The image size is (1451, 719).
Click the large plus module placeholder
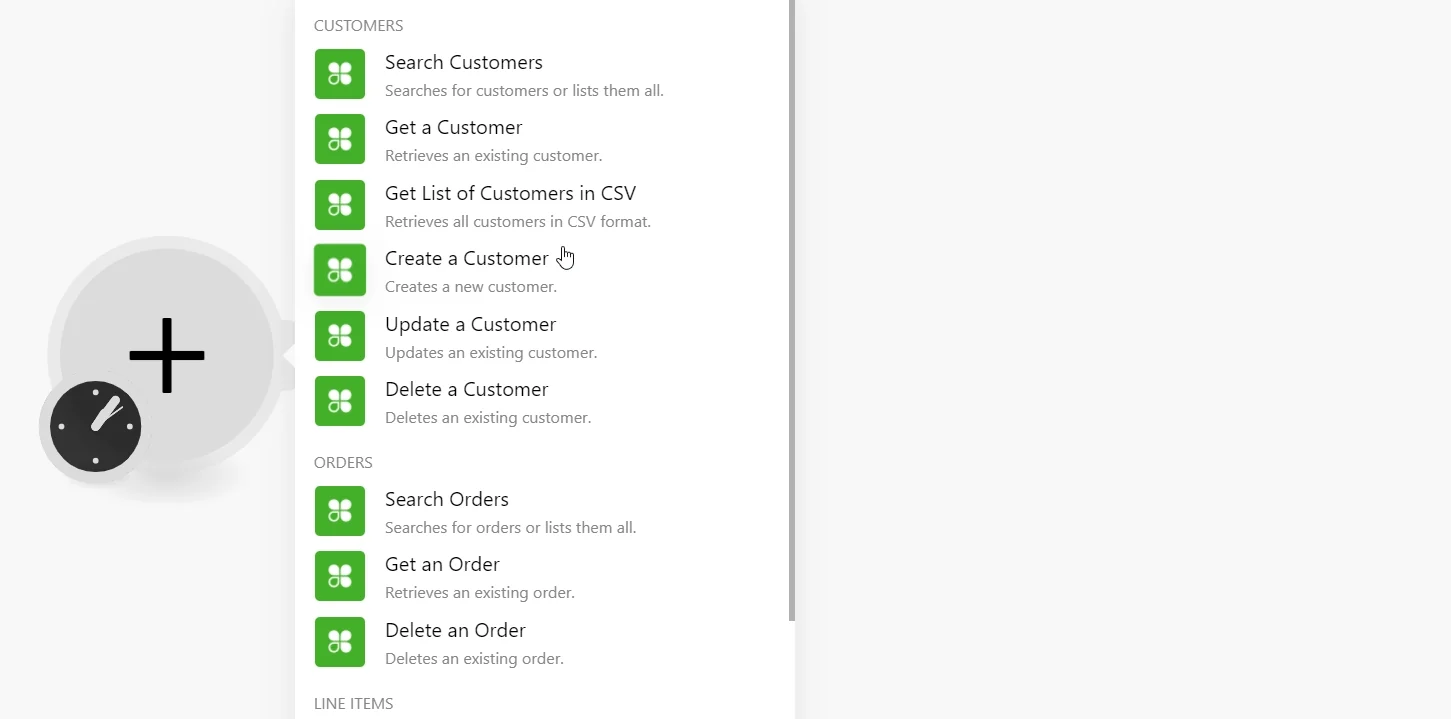pos(167,355)
